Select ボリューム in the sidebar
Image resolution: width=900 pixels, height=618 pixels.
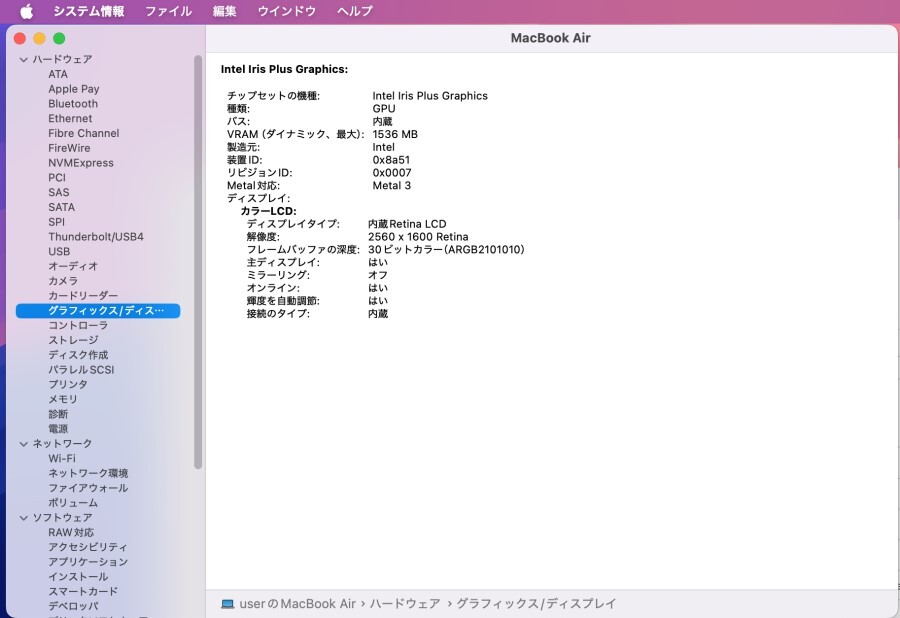click(73, 503)
